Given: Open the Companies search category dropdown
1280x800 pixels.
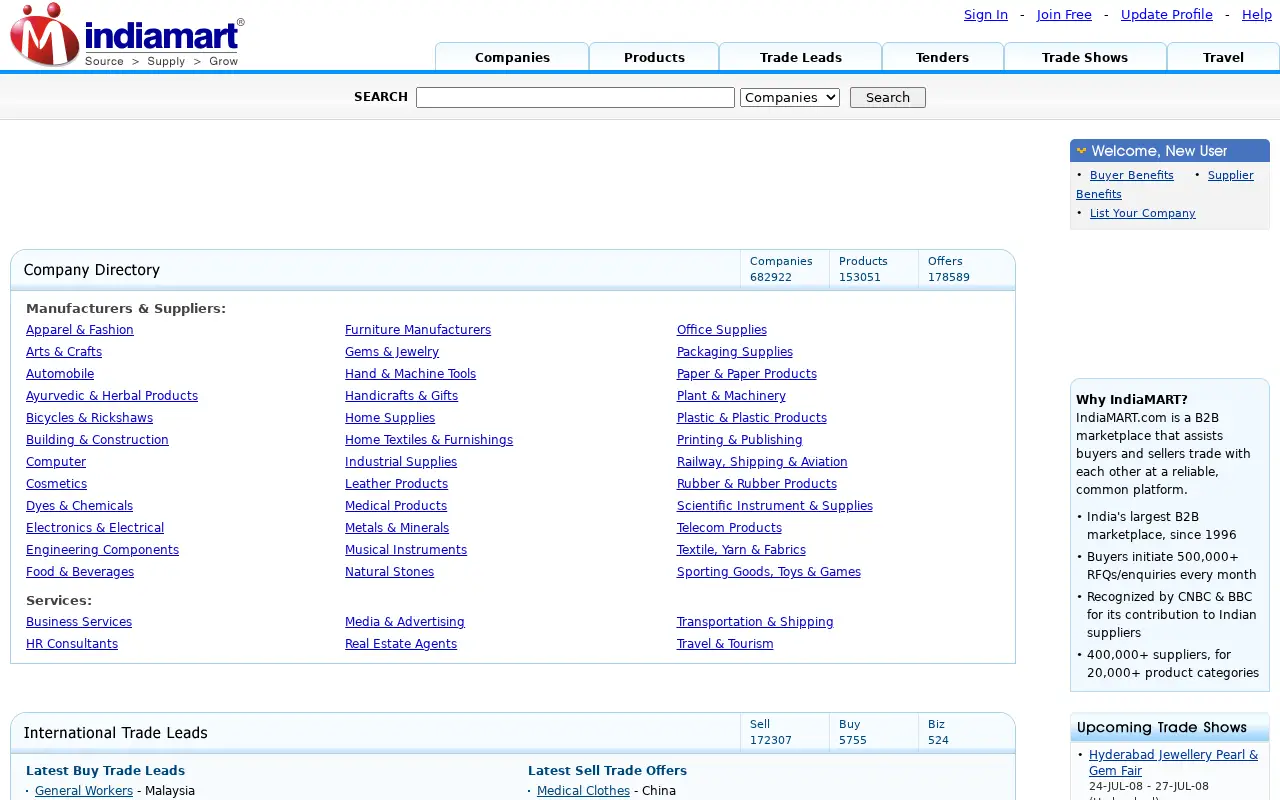Looking at the screenshot, I should click(790, 97).
